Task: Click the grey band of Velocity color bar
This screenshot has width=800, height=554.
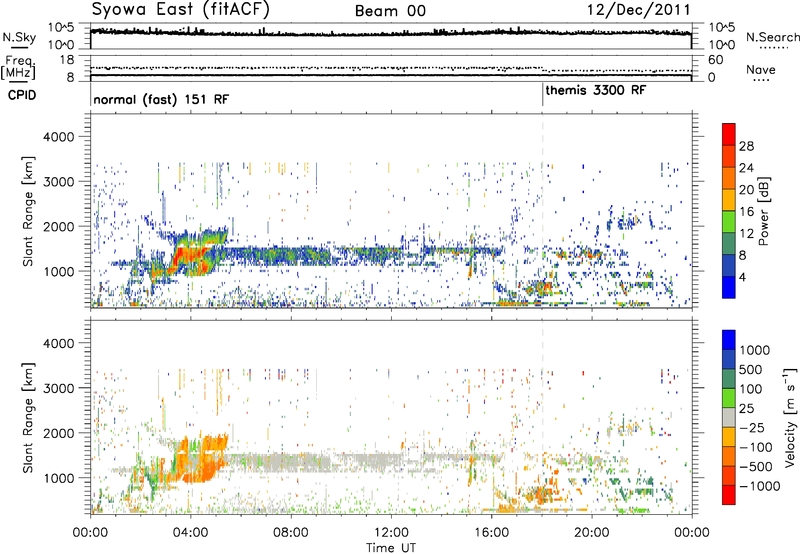Action: tap(729, 418)
